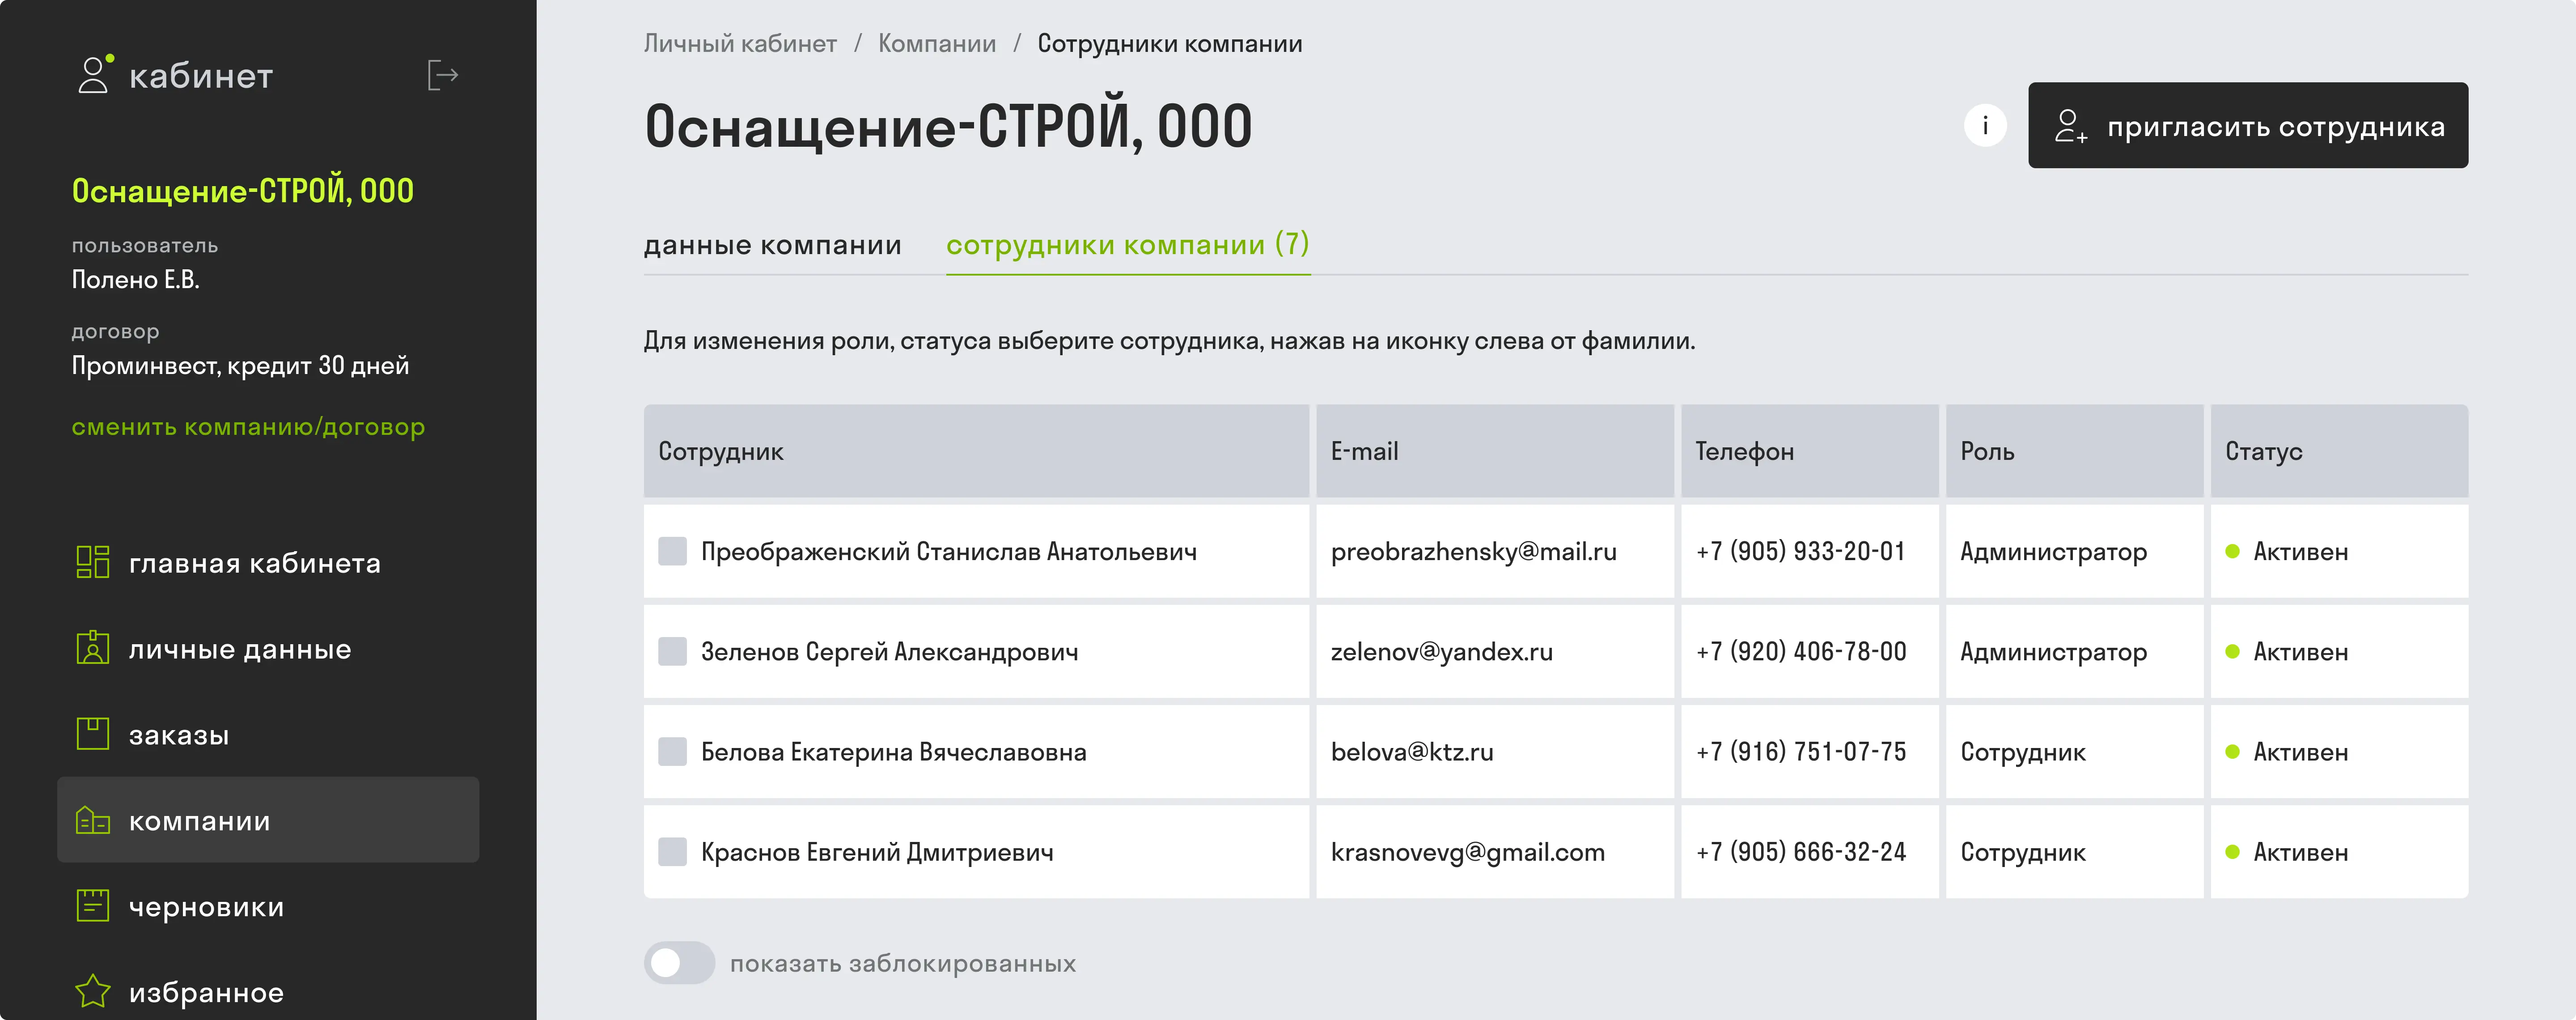Image resolution: width=2576 pixels, height=1020 pixels.
Task: Open сотрудники компании (7) tab
Action: click(1128, 245)
